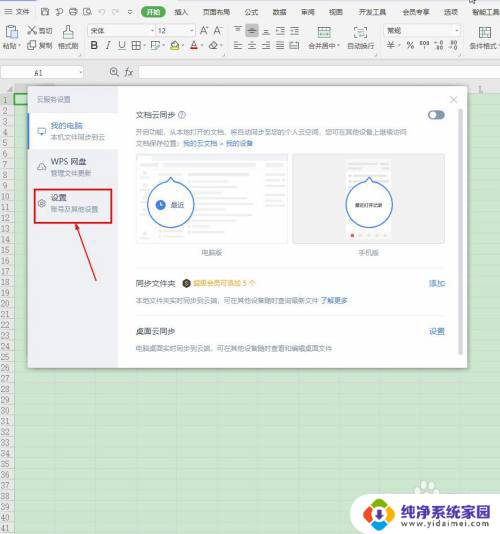Select 我的电脑 in cloud settings sidebar
Image resolution: width=500 pixels, height=534 pixels.
click(x=73, y=131)
